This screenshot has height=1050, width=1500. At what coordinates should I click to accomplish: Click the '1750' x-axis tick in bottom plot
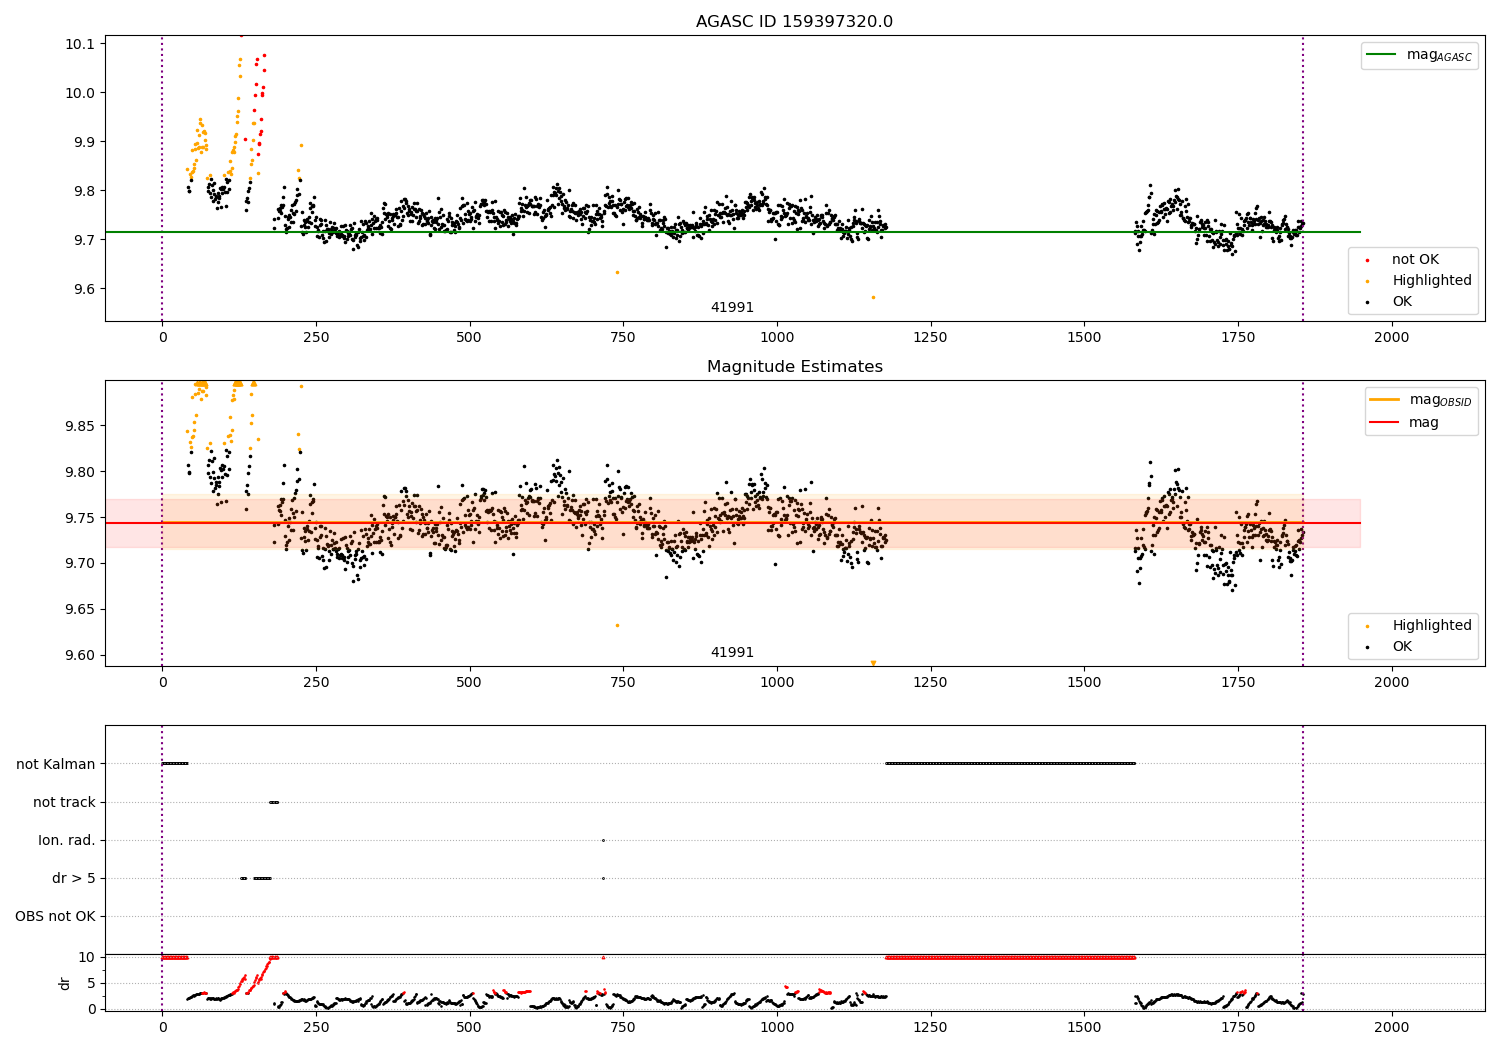click(1238, 1027)
